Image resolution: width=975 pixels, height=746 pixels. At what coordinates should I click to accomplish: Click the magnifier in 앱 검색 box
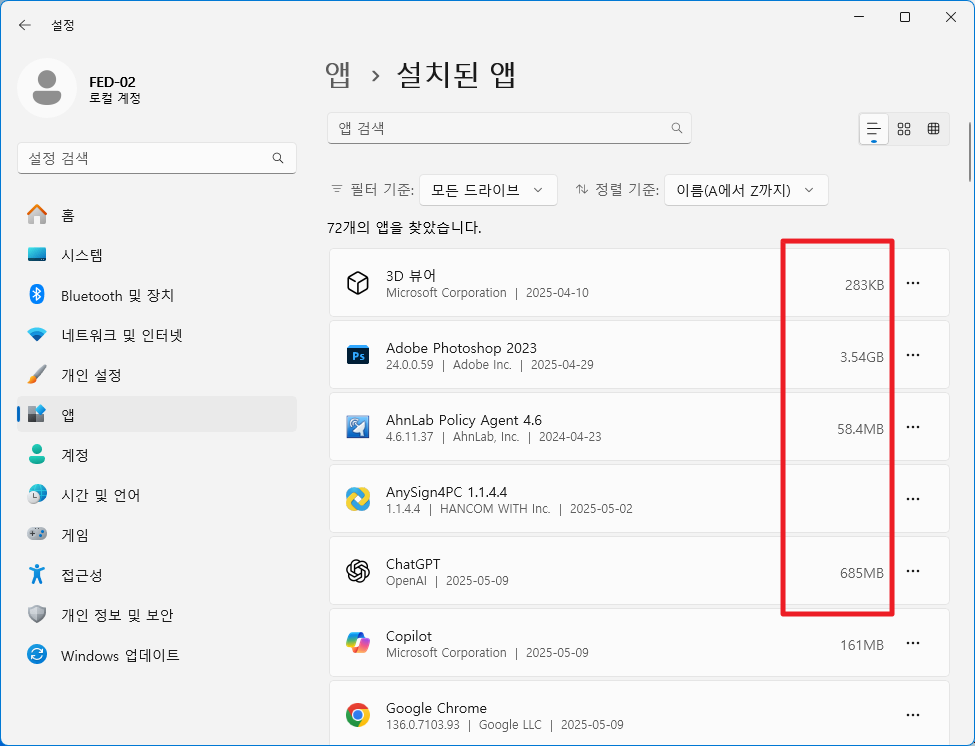677,128
